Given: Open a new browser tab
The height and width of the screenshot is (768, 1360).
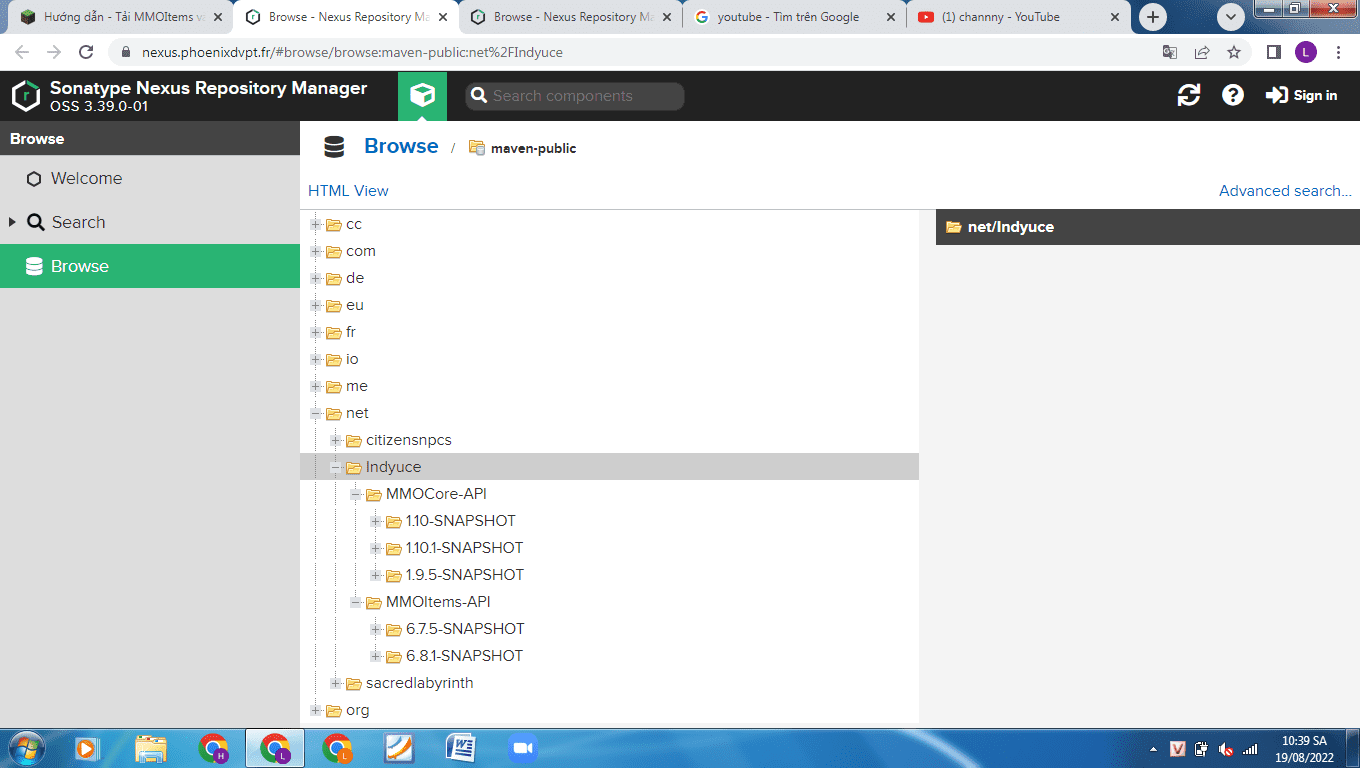Looking at the screenshot, I should 1154,17.
